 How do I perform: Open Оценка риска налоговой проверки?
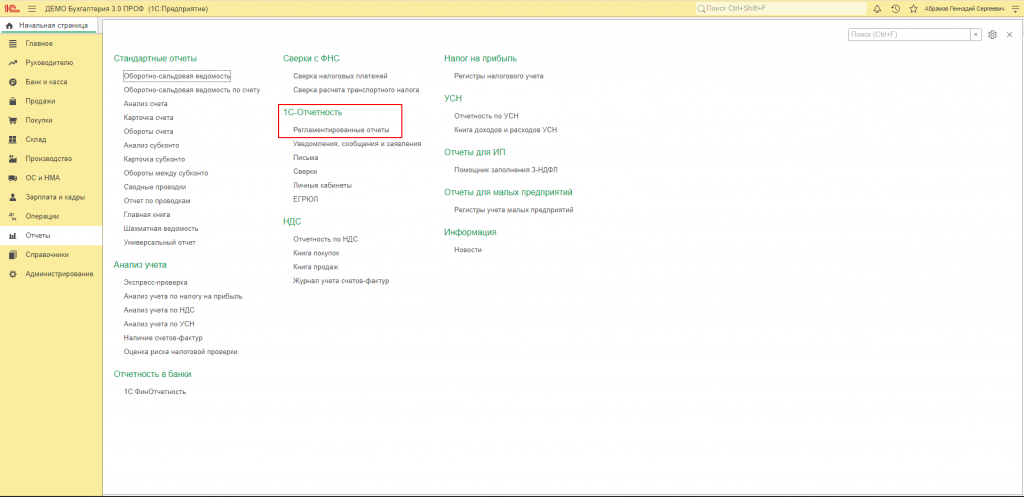coord(180,352)
